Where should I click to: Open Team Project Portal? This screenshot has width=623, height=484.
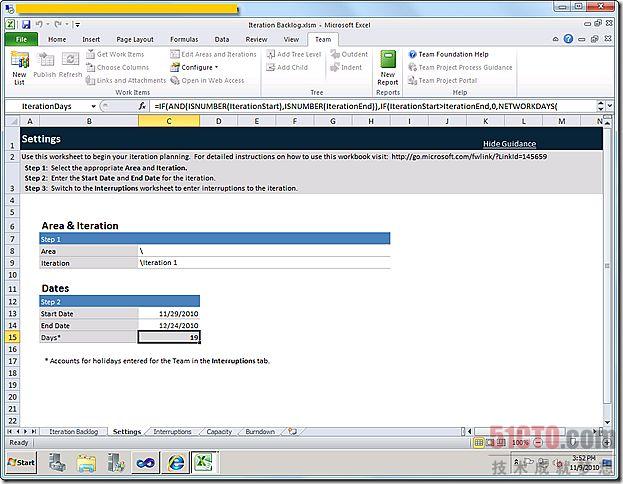click(x=443, y=80)
